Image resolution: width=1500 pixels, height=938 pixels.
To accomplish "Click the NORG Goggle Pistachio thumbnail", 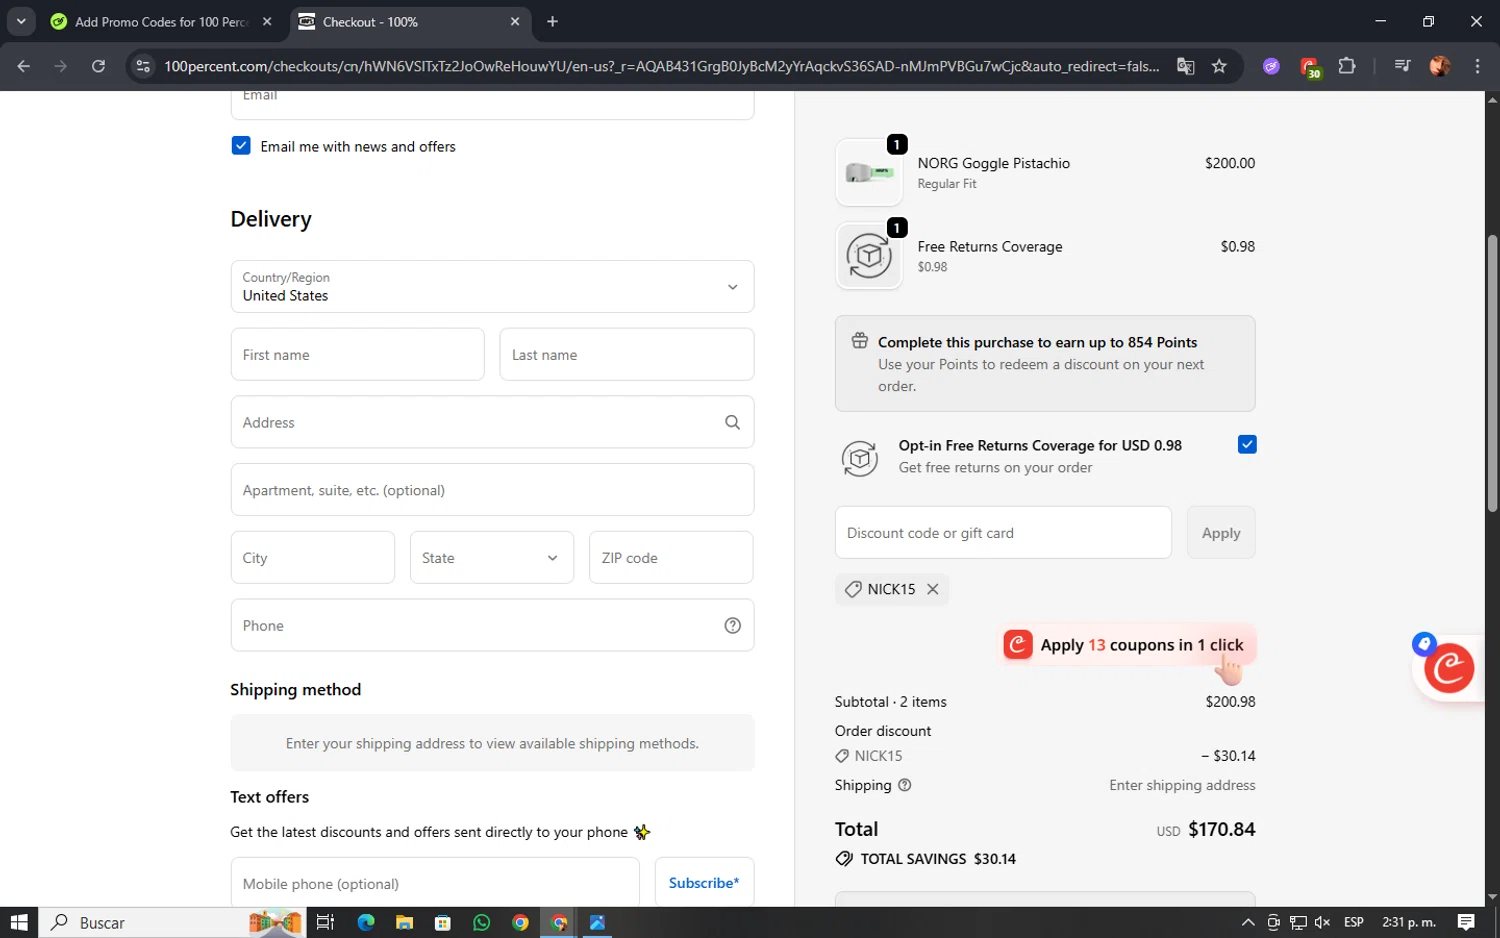I will tap(869, 172).
